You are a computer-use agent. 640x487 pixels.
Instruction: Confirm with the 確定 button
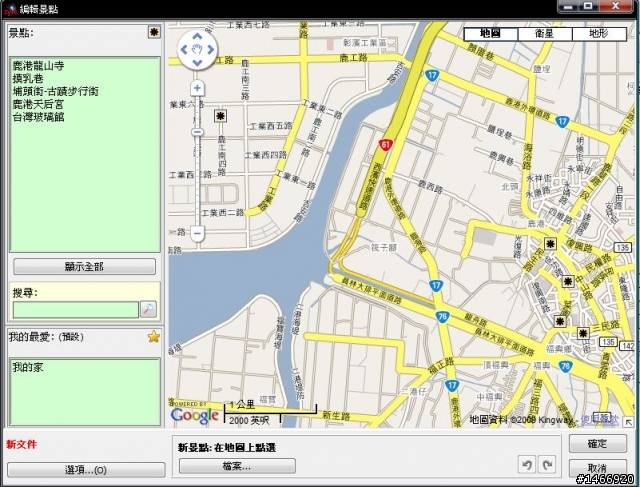598,444
